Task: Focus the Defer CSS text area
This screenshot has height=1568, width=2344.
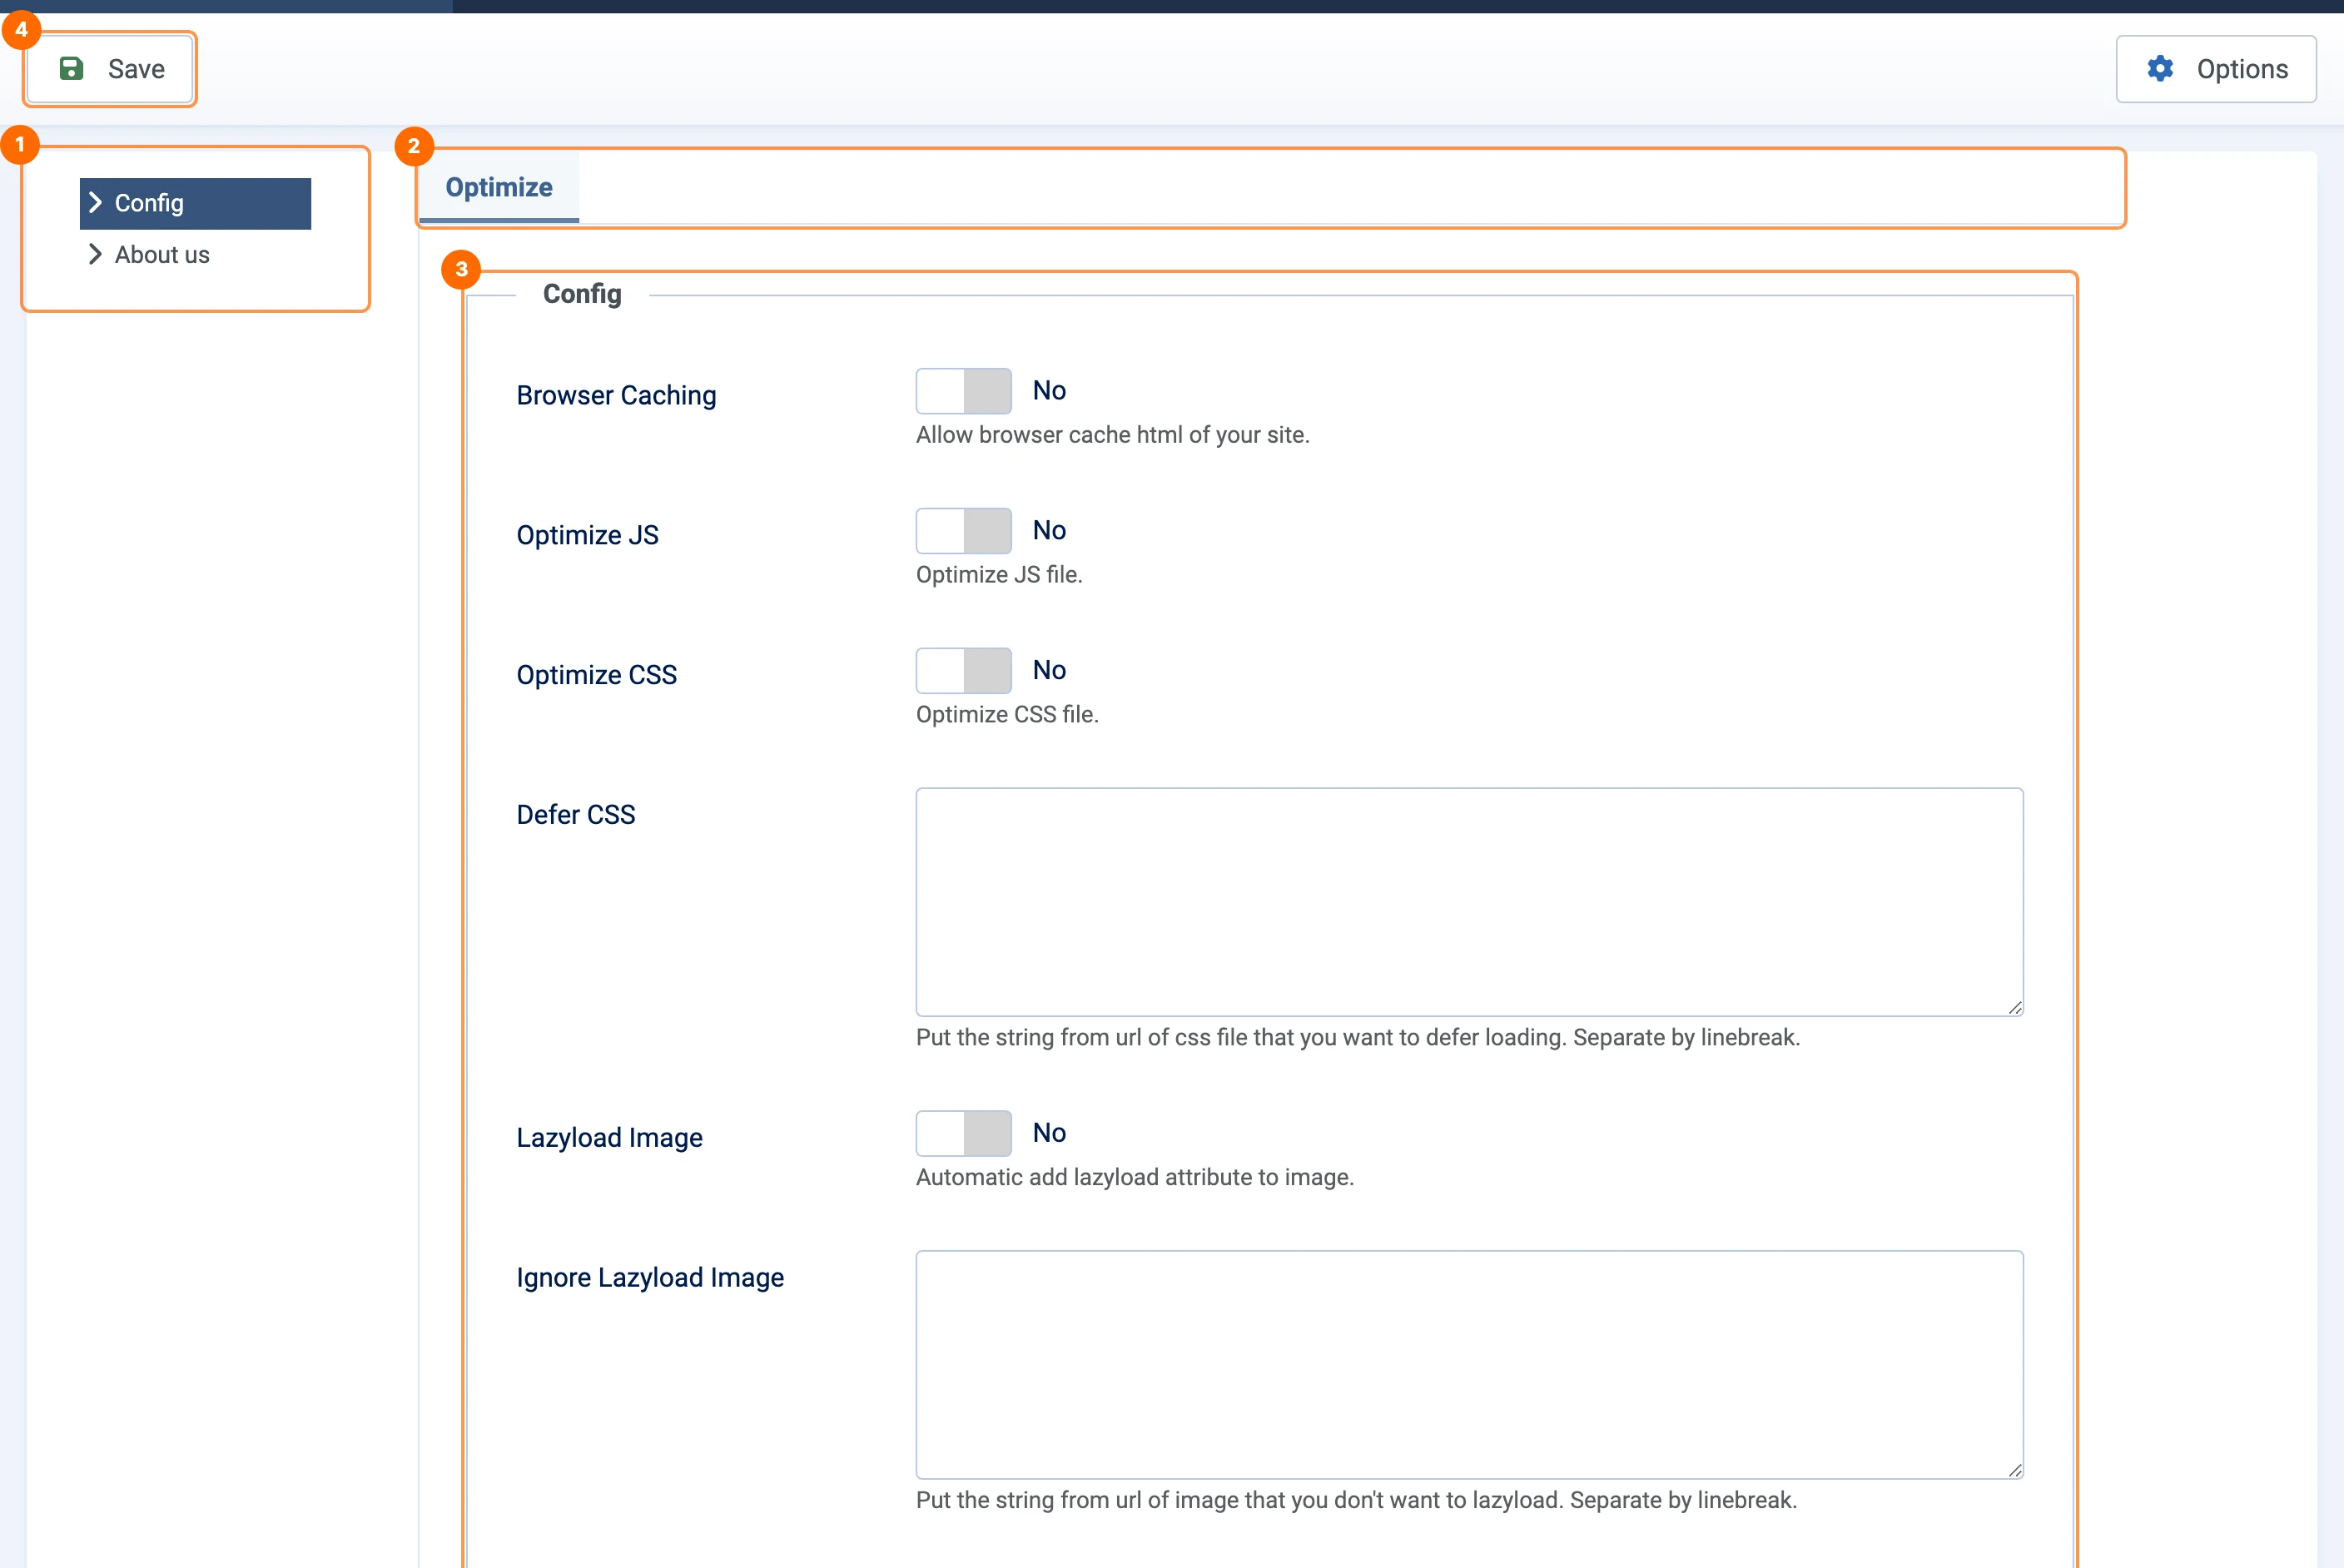Action: 1469,902
